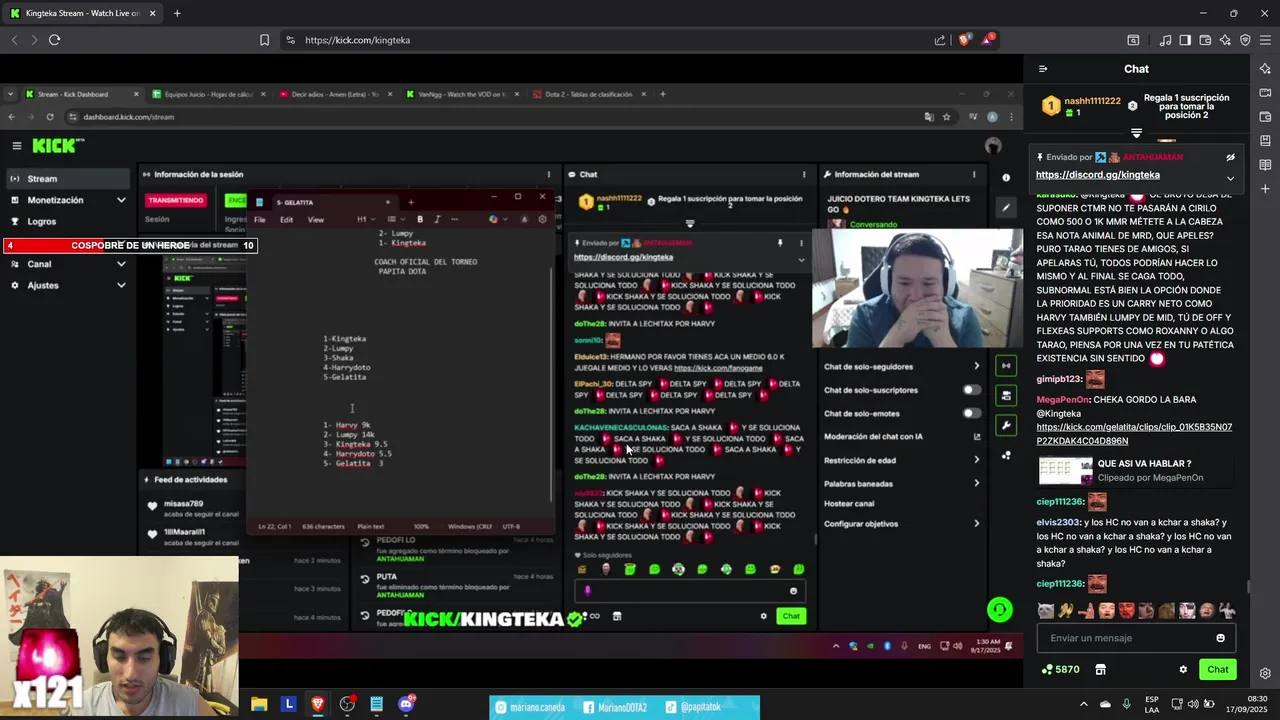1280x720 pixels.
Task: Click green Chat button in streamed dashboard
Action: pos(790,616)
